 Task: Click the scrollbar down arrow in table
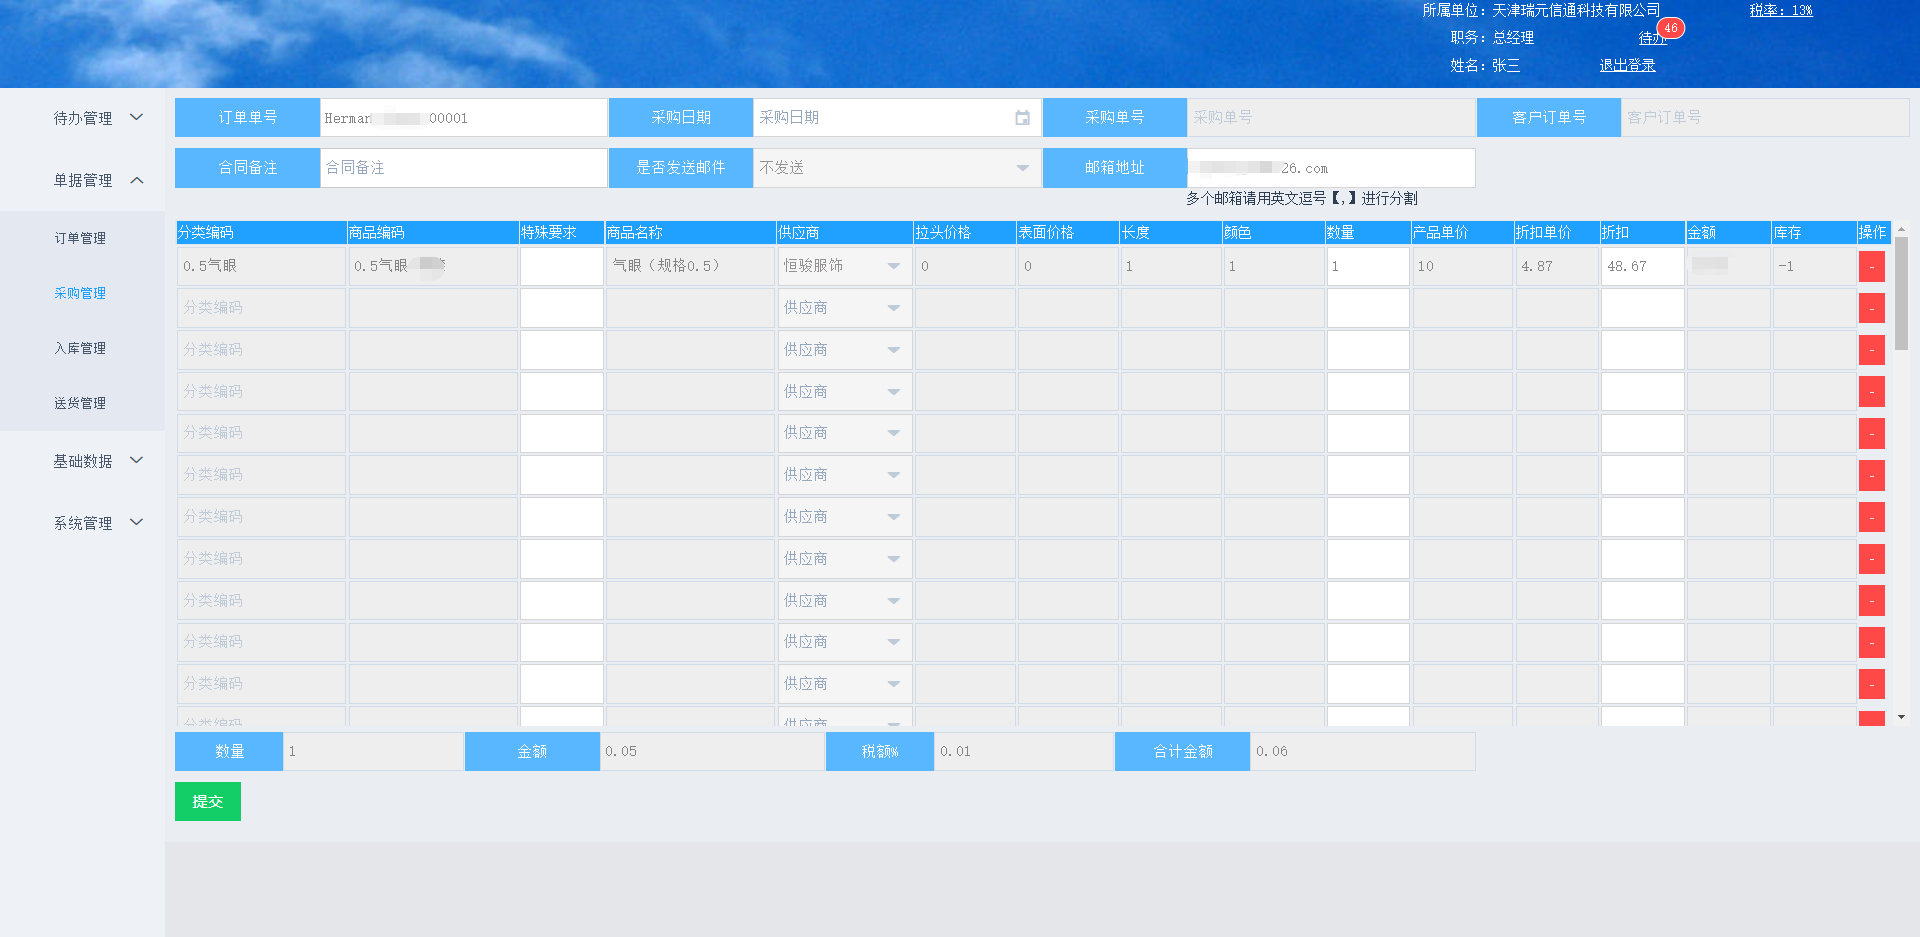pos(1901,717)
